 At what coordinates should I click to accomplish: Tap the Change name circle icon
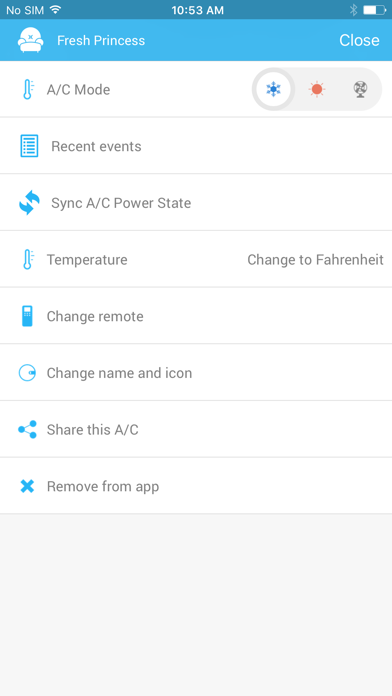click(28, 373)
